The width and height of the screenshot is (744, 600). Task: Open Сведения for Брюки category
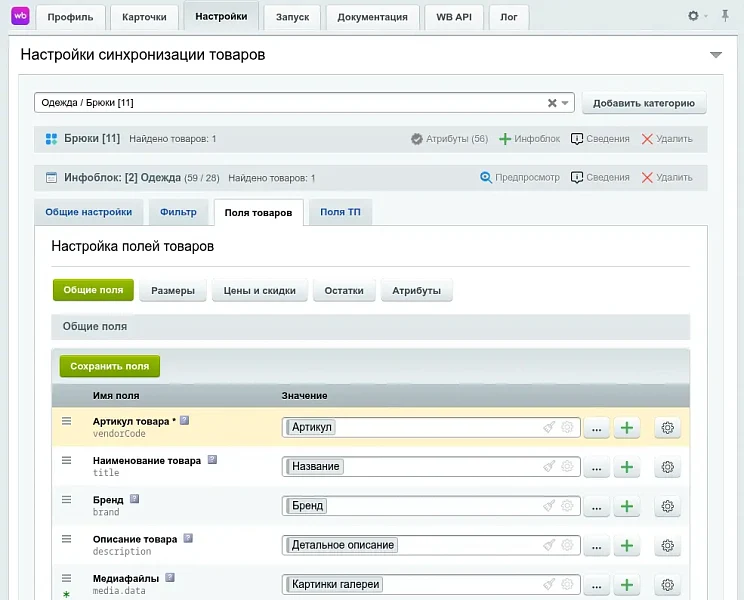[x=600, y=139]
